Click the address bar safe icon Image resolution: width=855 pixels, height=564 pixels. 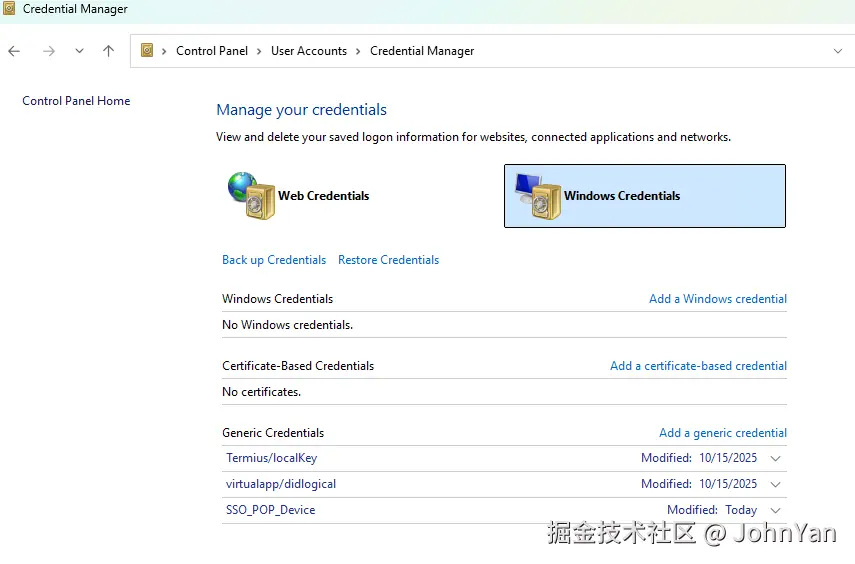pyautogui.click(x=147, y=51)
